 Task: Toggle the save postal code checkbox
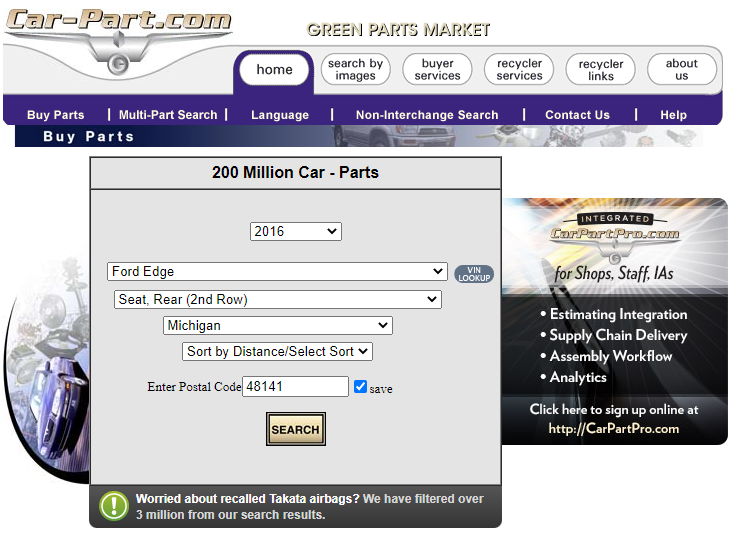point(360,387)
